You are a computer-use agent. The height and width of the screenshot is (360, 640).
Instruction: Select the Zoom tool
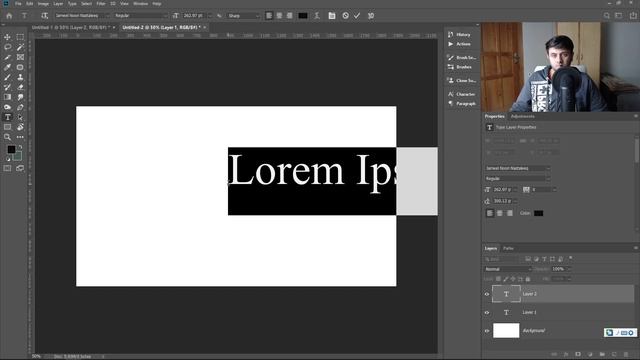(x=7, y=137)
